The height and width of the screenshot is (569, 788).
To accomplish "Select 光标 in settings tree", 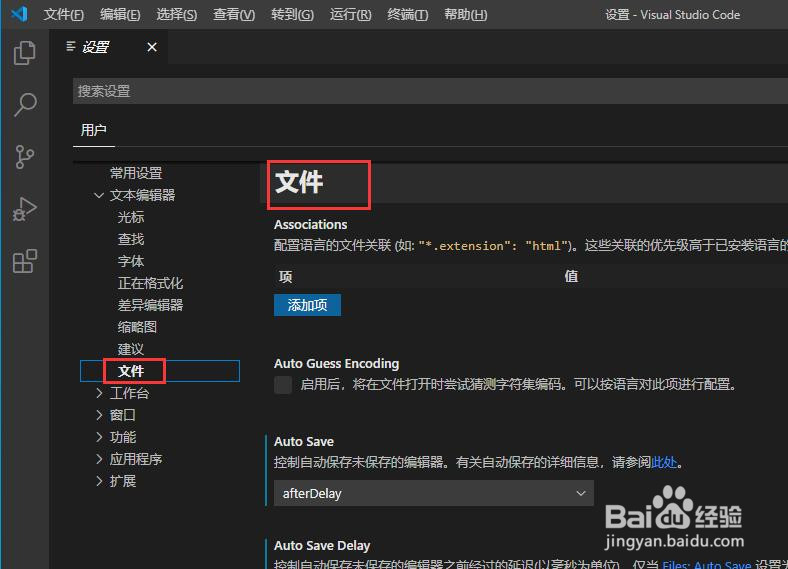I will tap(131, 217).
